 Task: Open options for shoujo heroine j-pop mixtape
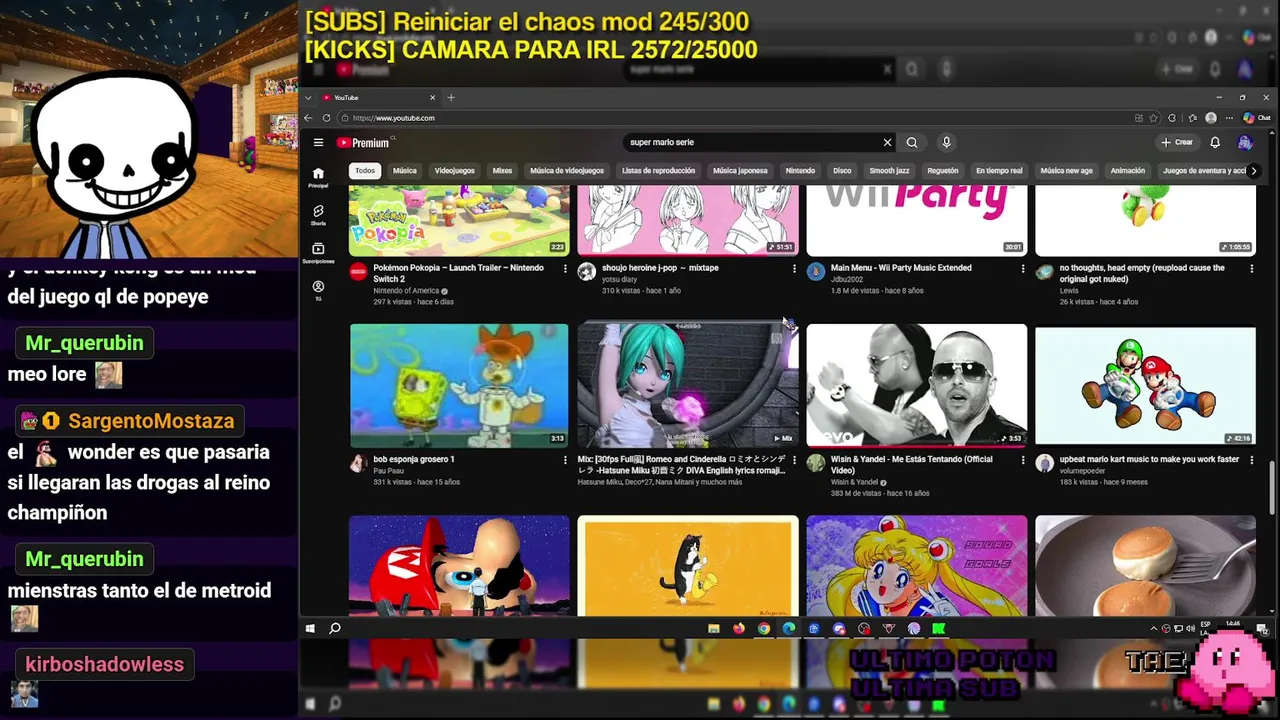tap(794, 269)
